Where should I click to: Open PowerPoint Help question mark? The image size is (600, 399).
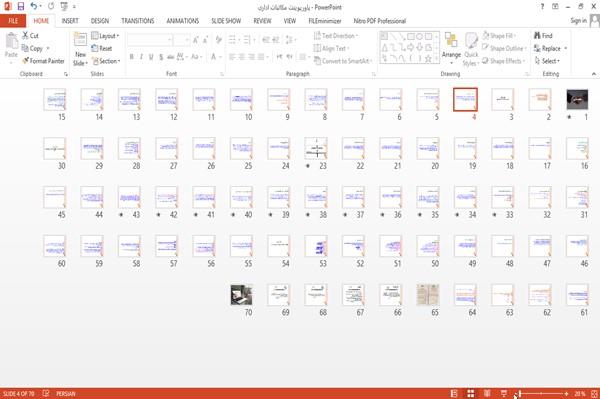[x=542, y=7]
